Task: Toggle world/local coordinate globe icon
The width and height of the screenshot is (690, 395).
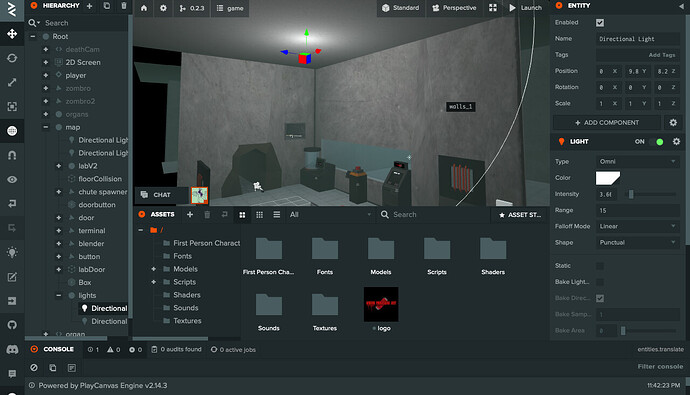Action: coord(12,131)
